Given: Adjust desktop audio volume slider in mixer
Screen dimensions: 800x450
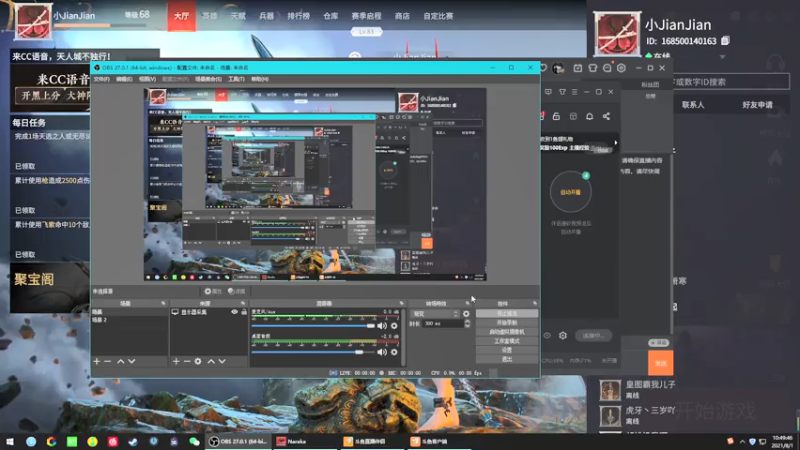Looking at the screenshot, I should [313, 352].
